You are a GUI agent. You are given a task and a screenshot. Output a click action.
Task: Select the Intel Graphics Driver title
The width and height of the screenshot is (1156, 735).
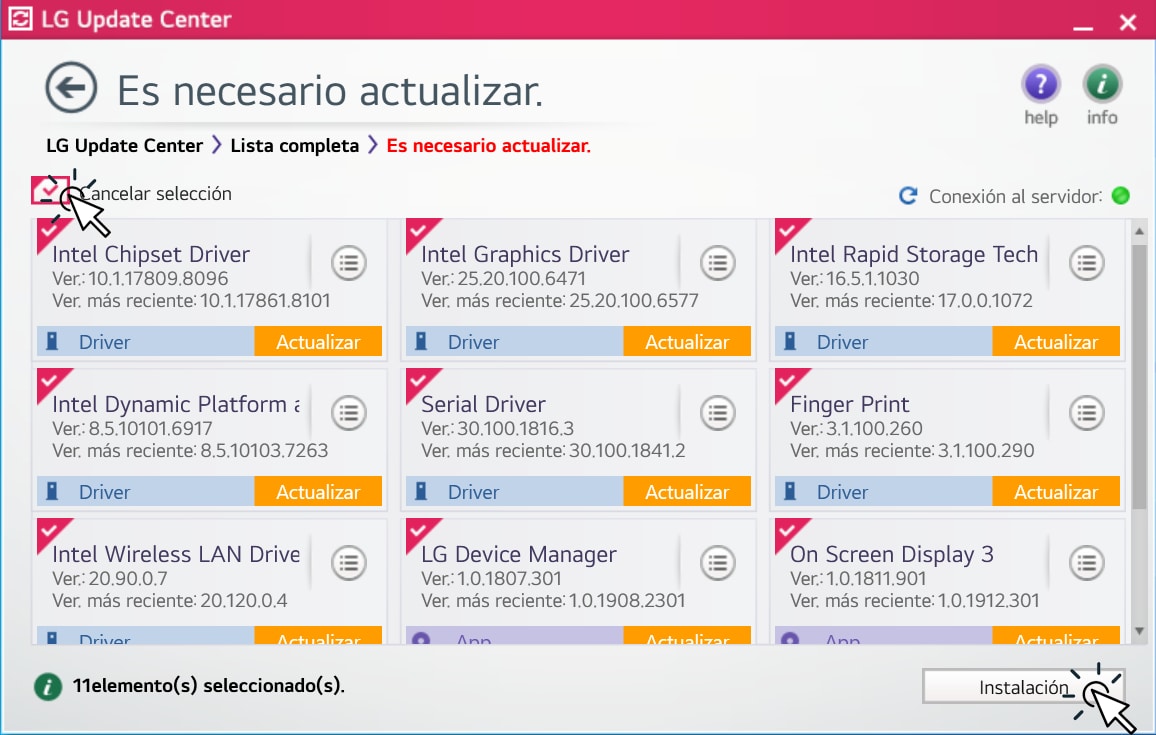coord(525,254)
